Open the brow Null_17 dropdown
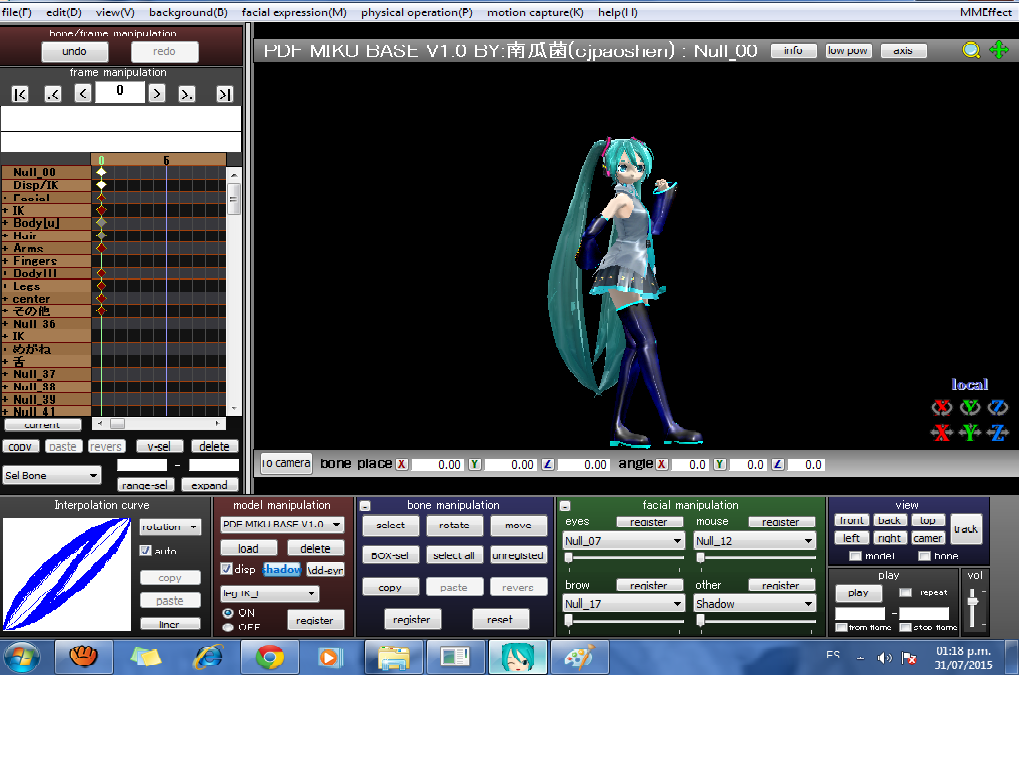The image size is (1024, 768). click(x=624, y=604)
